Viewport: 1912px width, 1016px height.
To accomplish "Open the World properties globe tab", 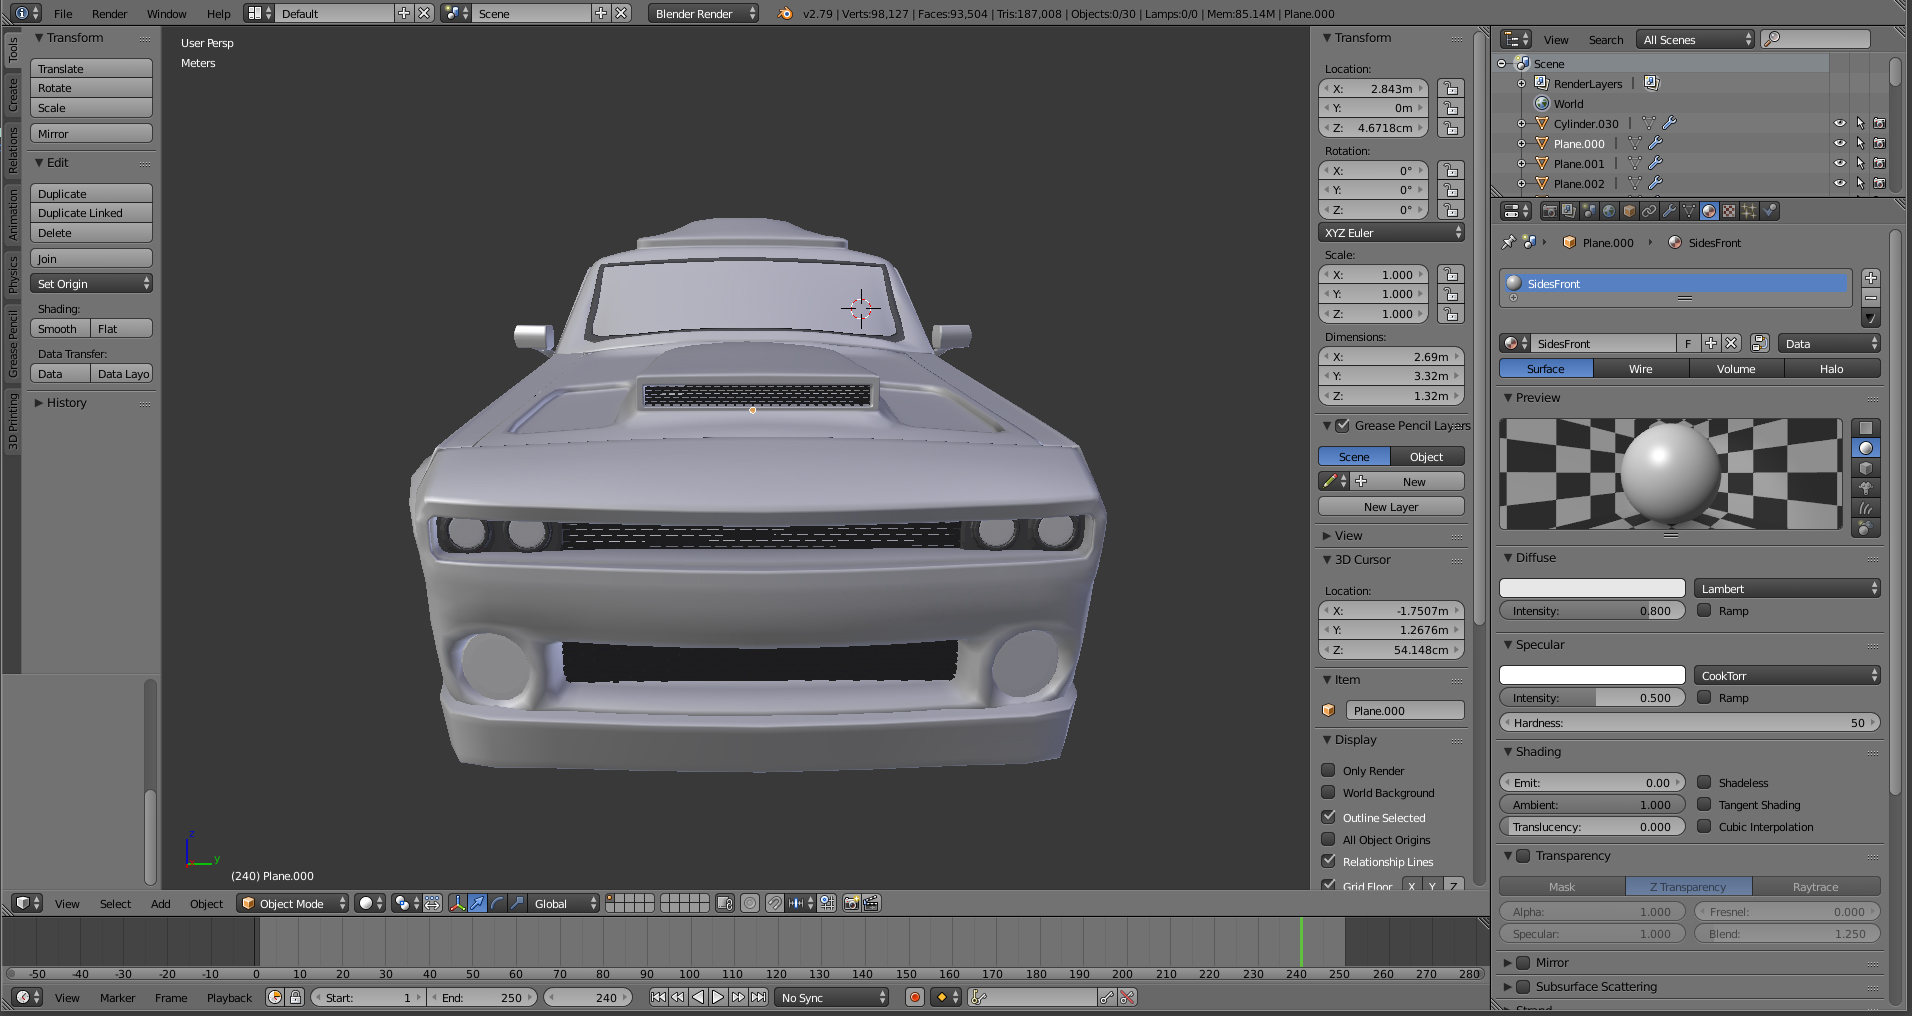I will click(x=1609, y=211).
